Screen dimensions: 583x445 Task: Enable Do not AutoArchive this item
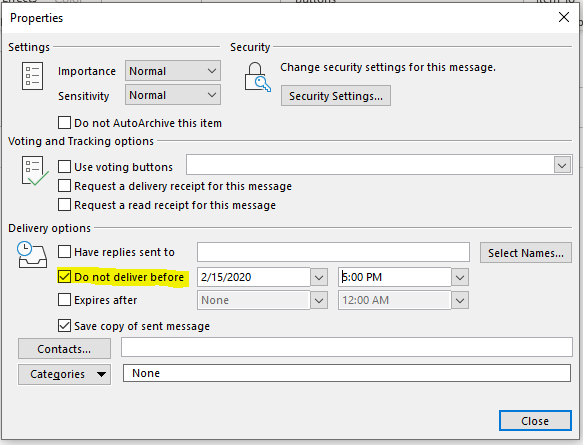tap(64, 123)
